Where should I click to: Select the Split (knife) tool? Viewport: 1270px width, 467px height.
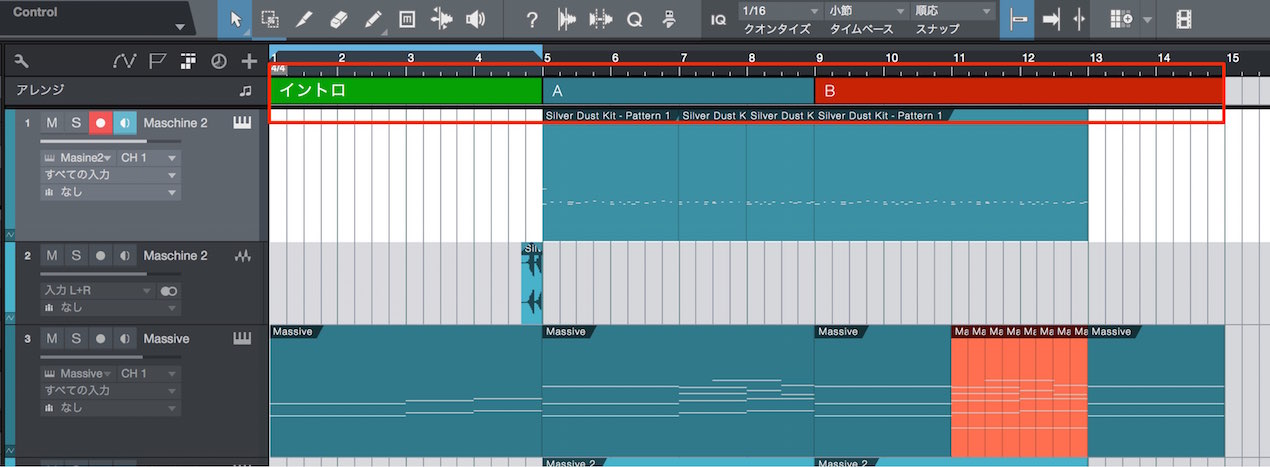(304, 19)
